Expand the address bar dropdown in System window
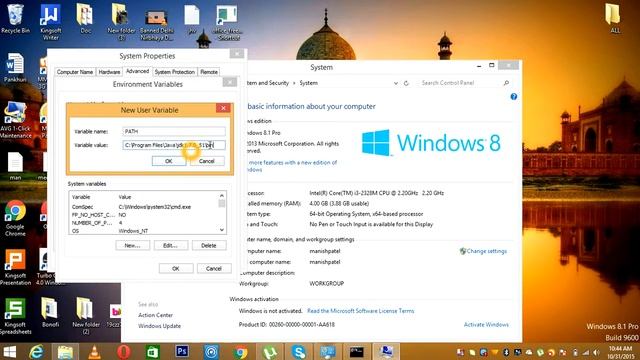Screen dimensions: 640x360 click(396, 83)
